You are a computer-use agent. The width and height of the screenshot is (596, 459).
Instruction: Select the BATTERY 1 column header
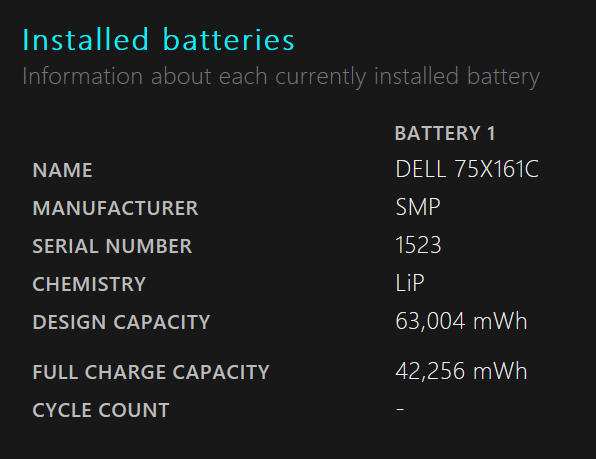tap(445, 133)
